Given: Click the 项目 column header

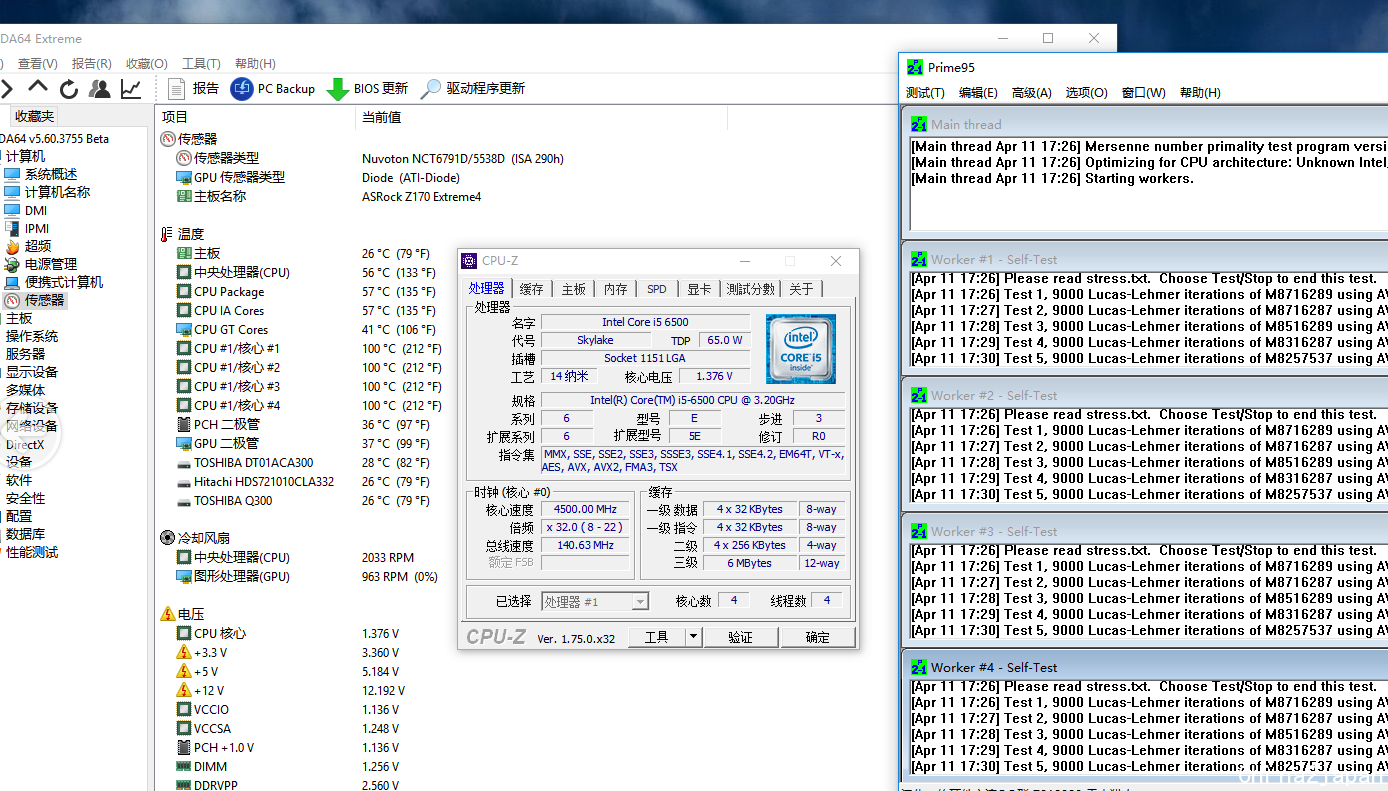Looking at the screenshot, I should pos(175,117).
